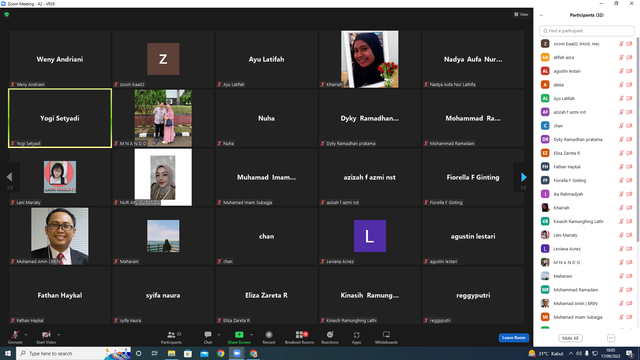Viewport: 640px width, 360px height.
Task: Toggle video icon for chan in list
Action: (629, 126)
